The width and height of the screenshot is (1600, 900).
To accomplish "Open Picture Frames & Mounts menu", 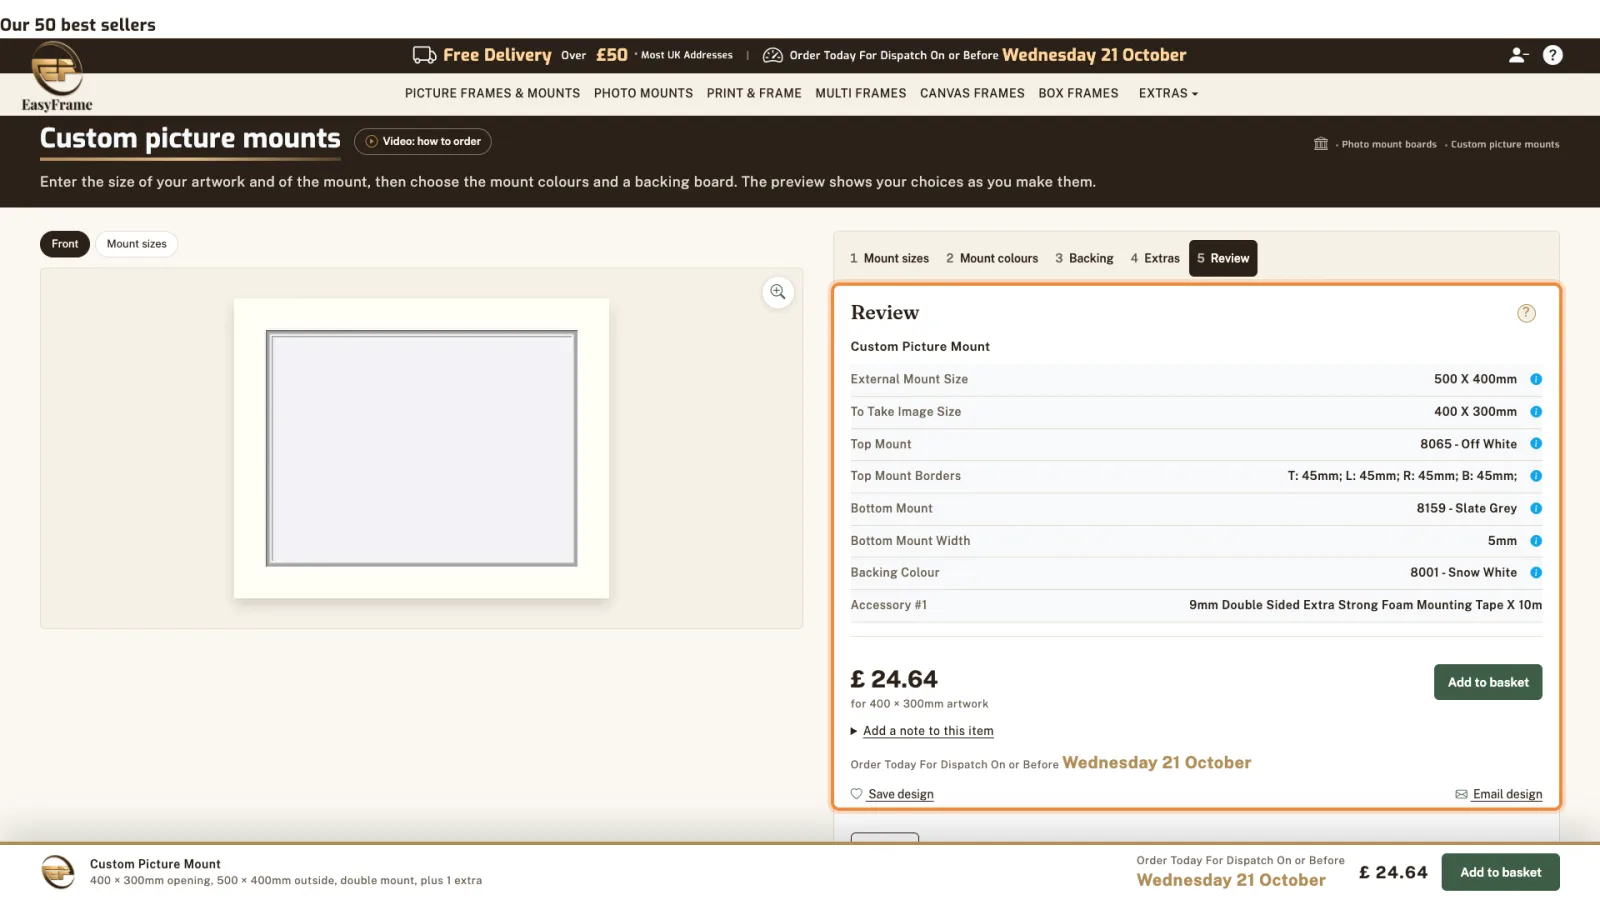I will (492, 93).
